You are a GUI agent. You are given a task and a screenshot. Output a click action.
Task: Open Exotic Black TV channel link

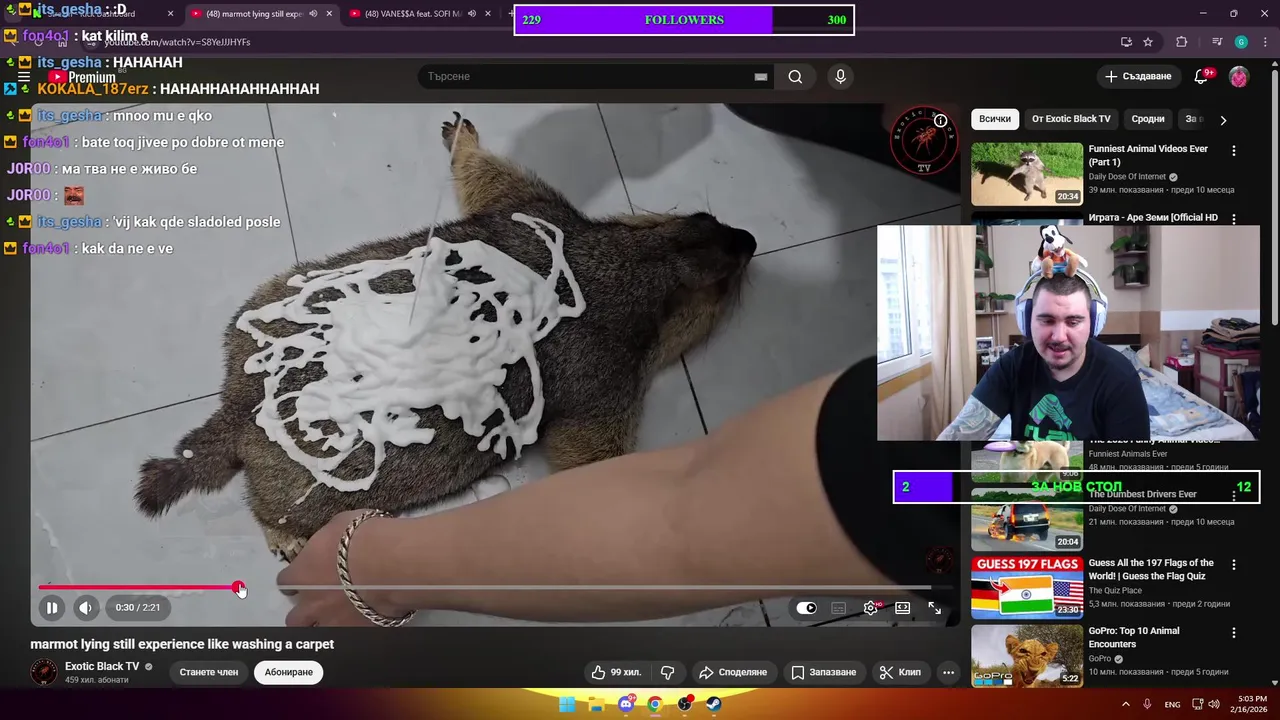pyautogui.click(x=102, y=666)
